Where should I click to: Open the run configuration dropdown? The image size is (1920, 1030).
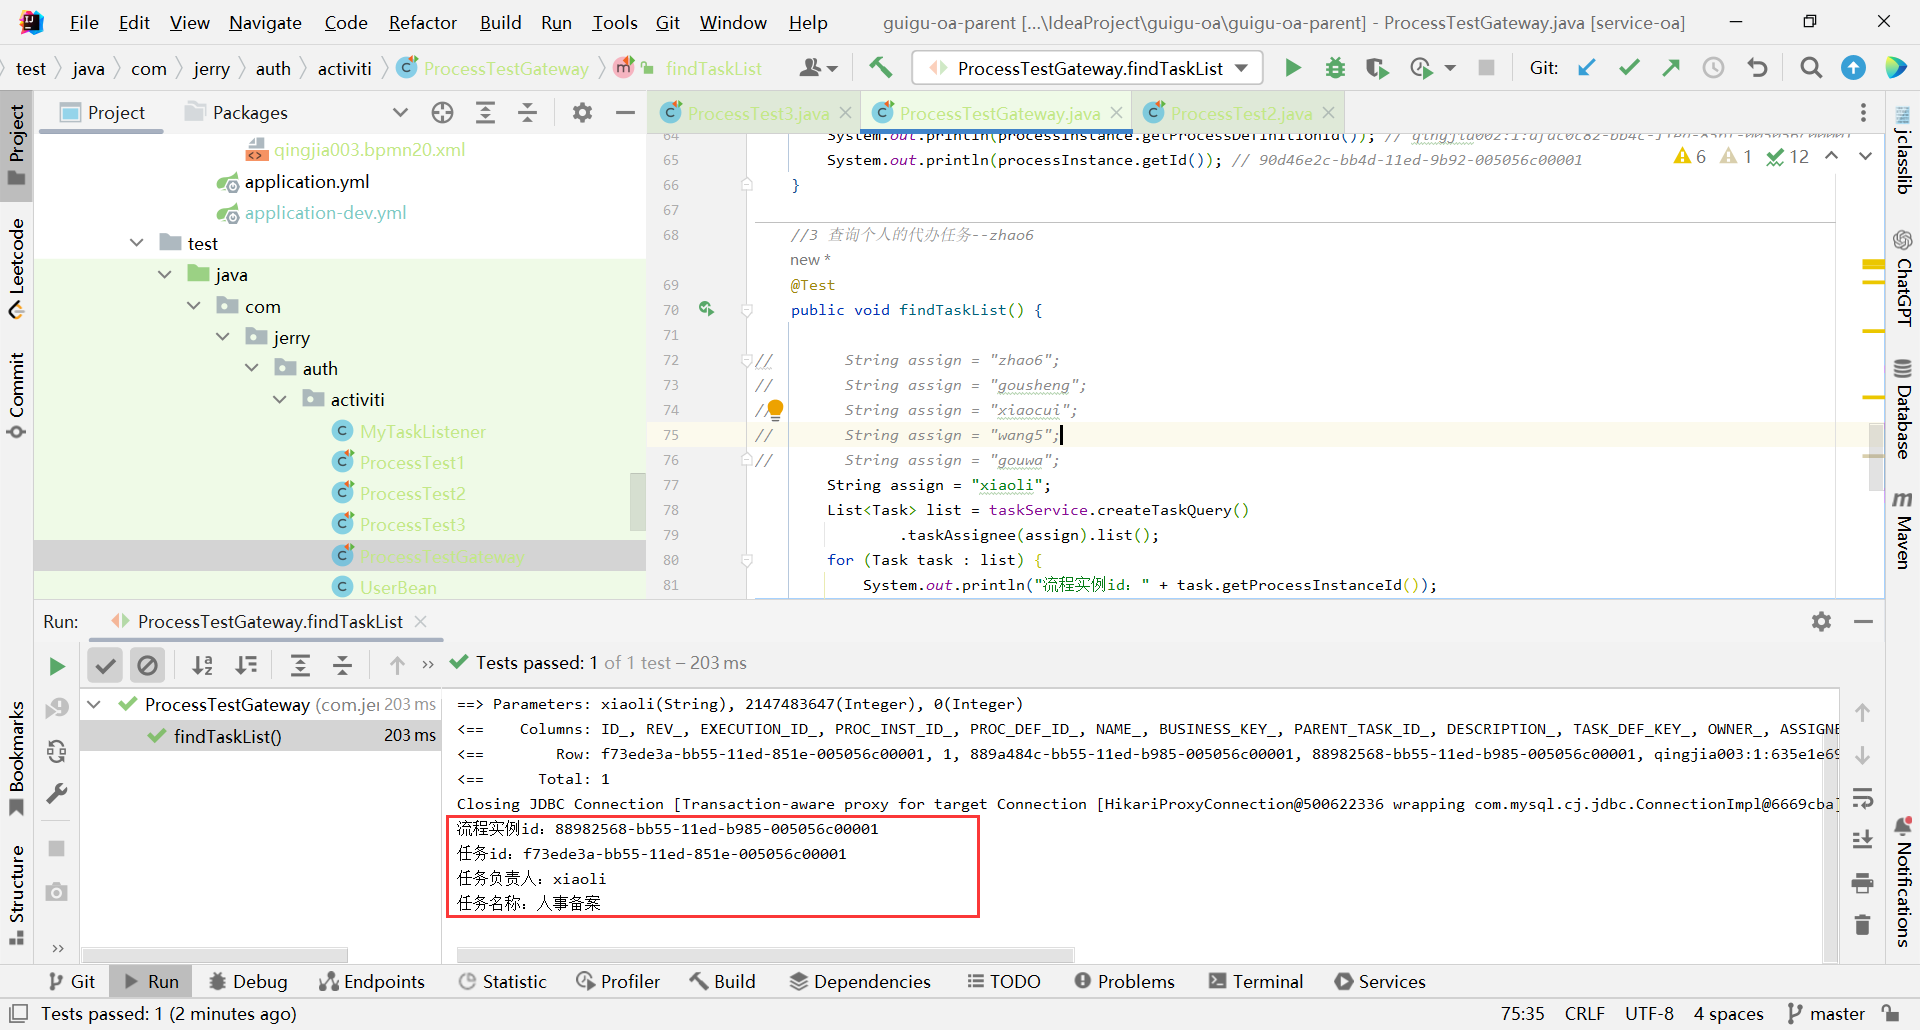(1088, 68)
